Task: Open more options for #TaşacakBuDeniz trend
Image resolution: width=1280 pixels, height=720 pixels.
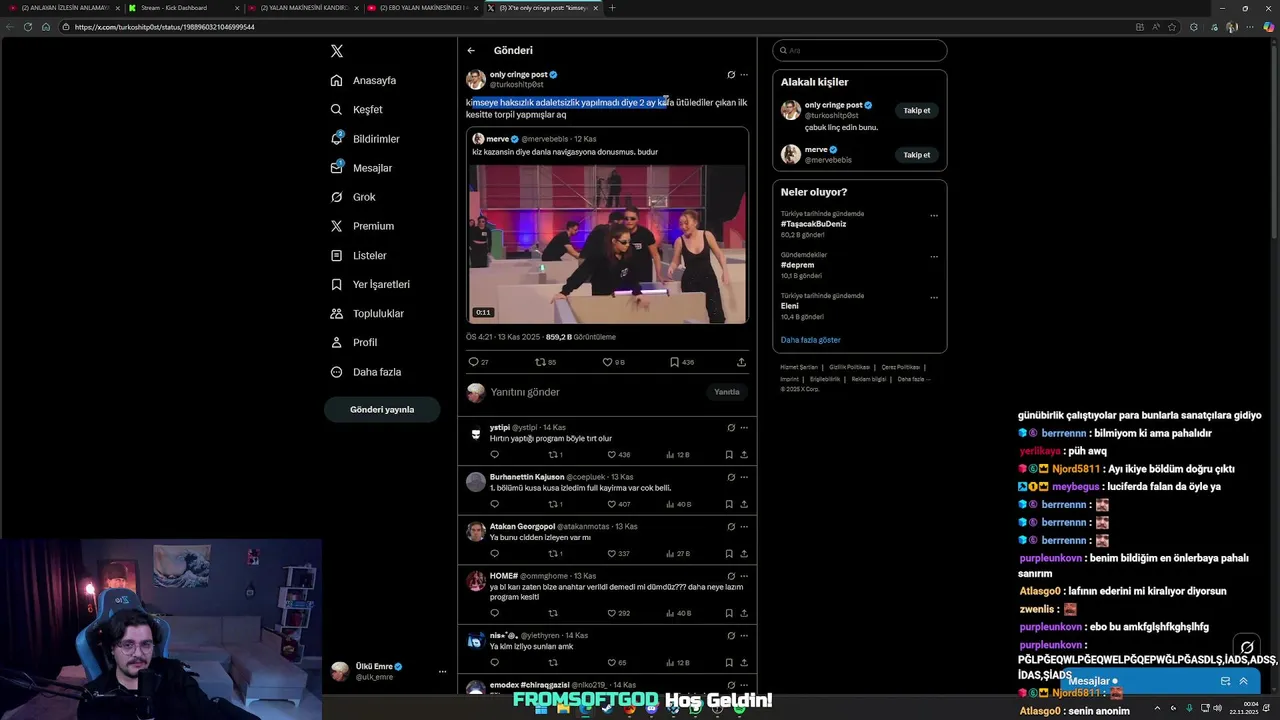Action: point(934,215)
